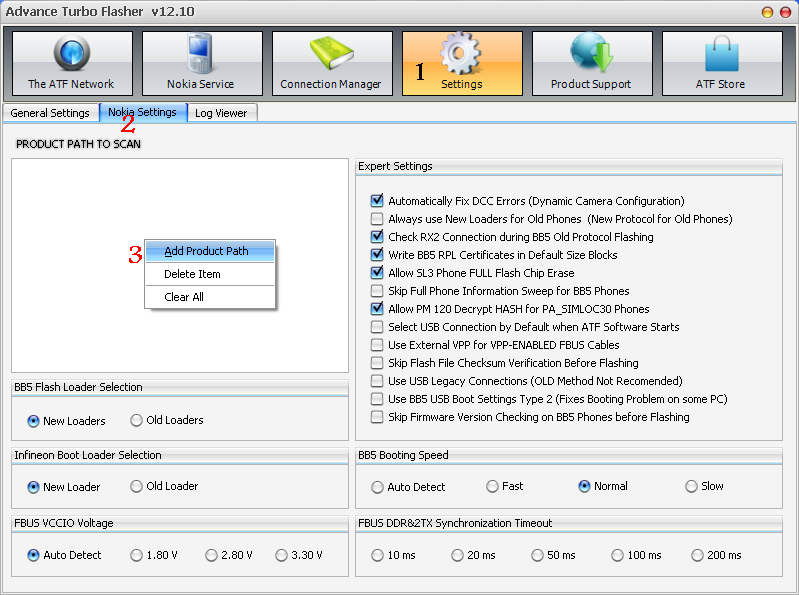This screenshot has width=799, height=595.
Task: Select 3.30 V FBUS voltage
Action: [x=281, y=555]
